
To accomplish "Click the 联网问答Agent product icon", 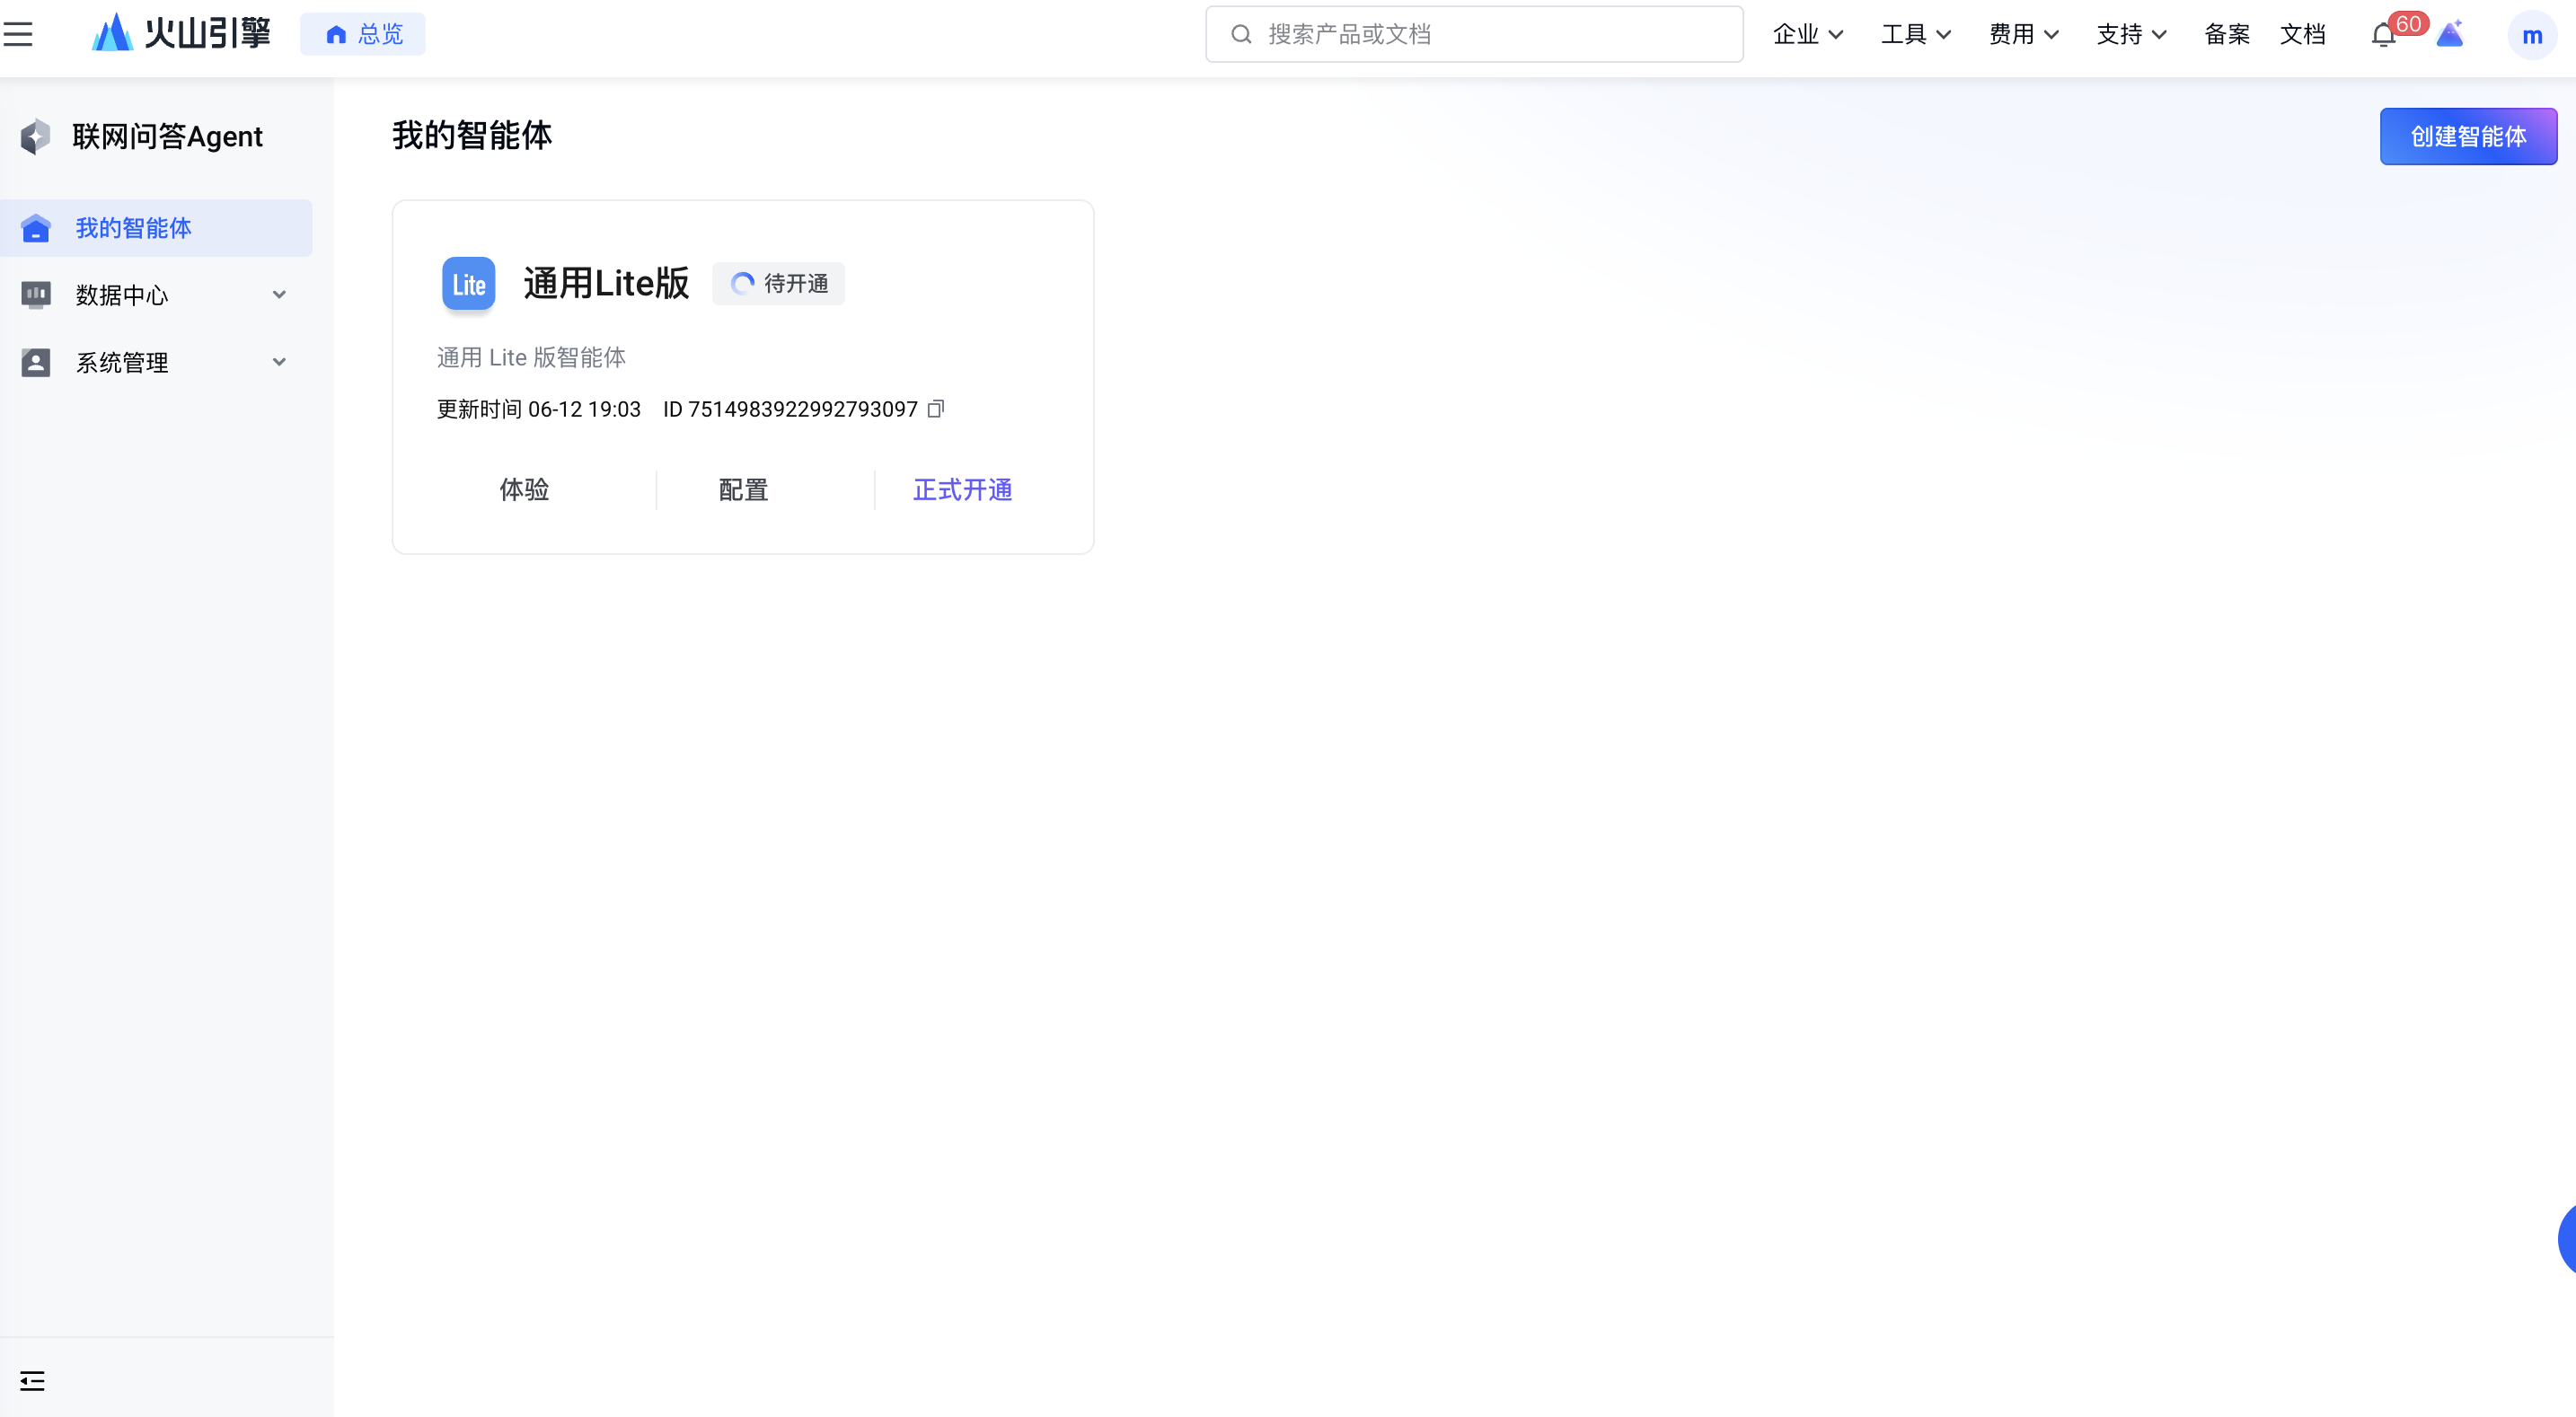I will click(36, 136).
